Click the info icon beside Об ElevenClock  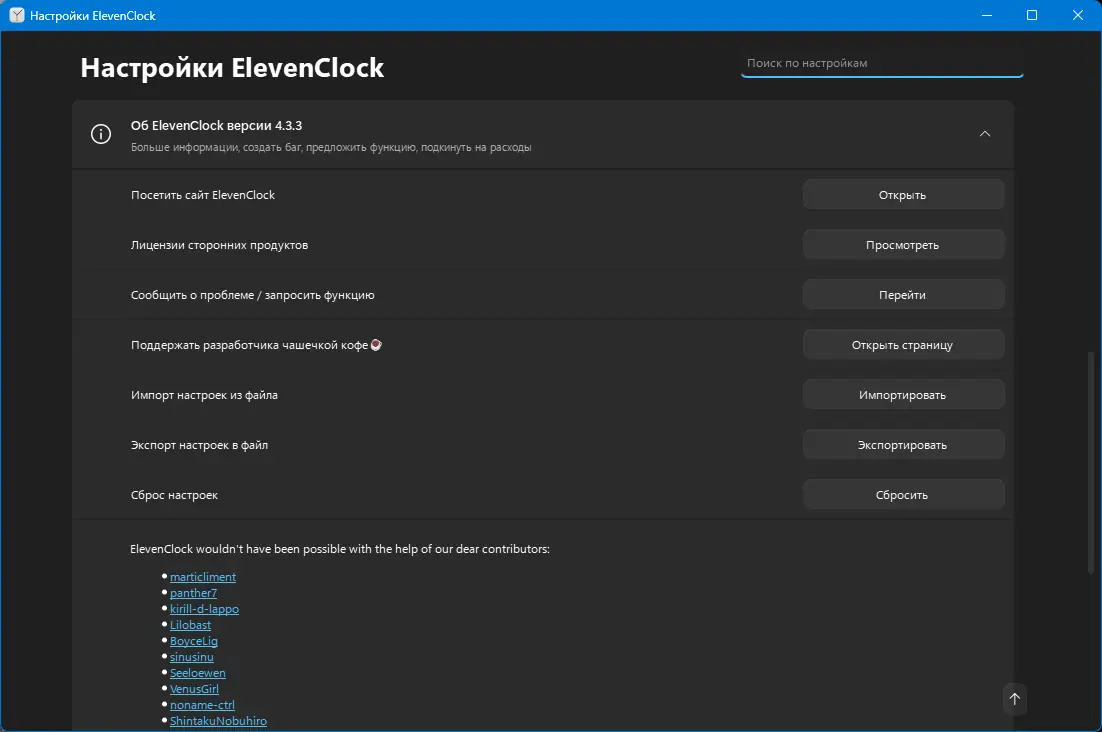point(101,134)
